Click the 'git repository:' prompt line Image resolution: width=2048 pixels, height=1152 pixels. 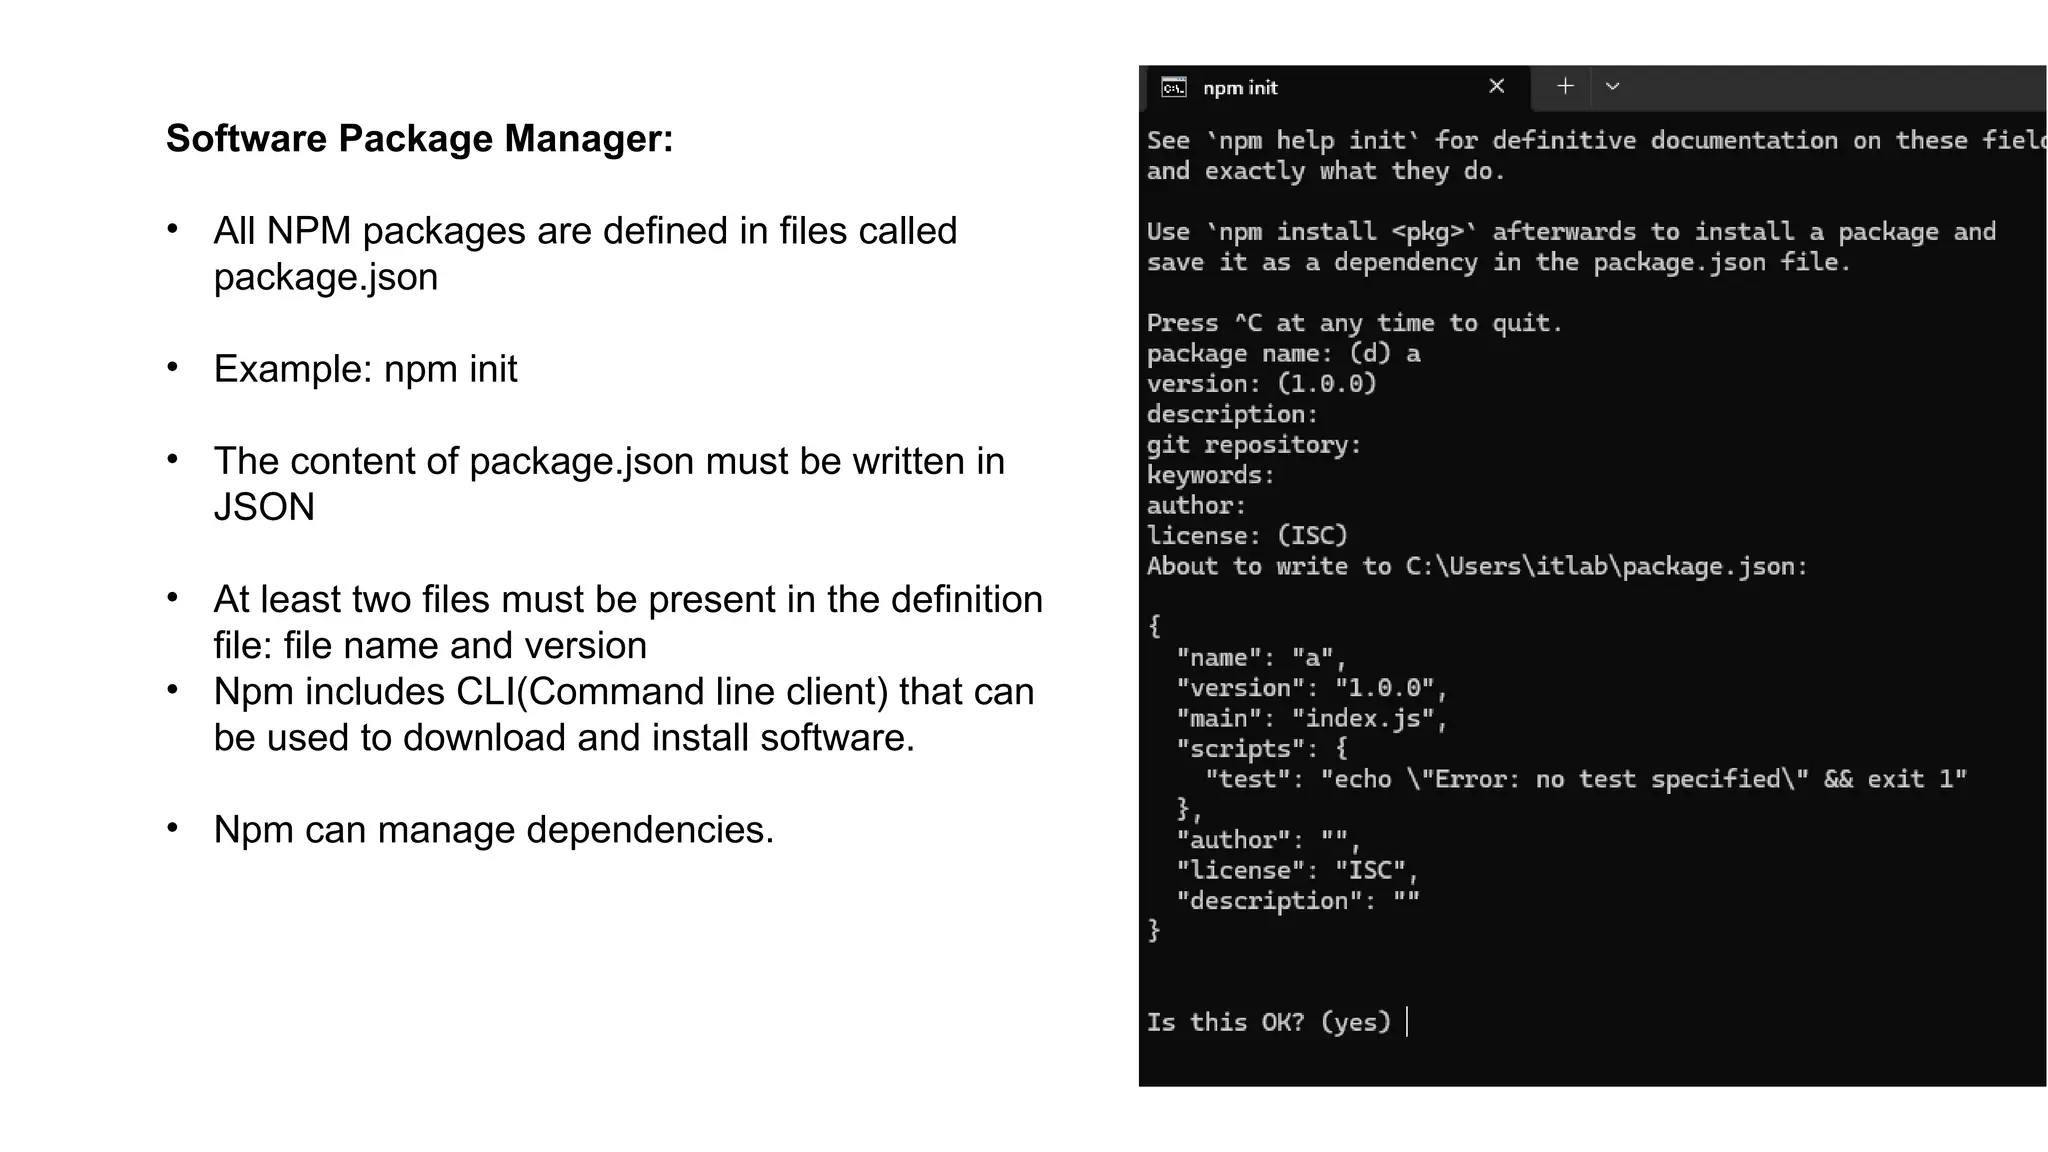tap(1254, 445)
